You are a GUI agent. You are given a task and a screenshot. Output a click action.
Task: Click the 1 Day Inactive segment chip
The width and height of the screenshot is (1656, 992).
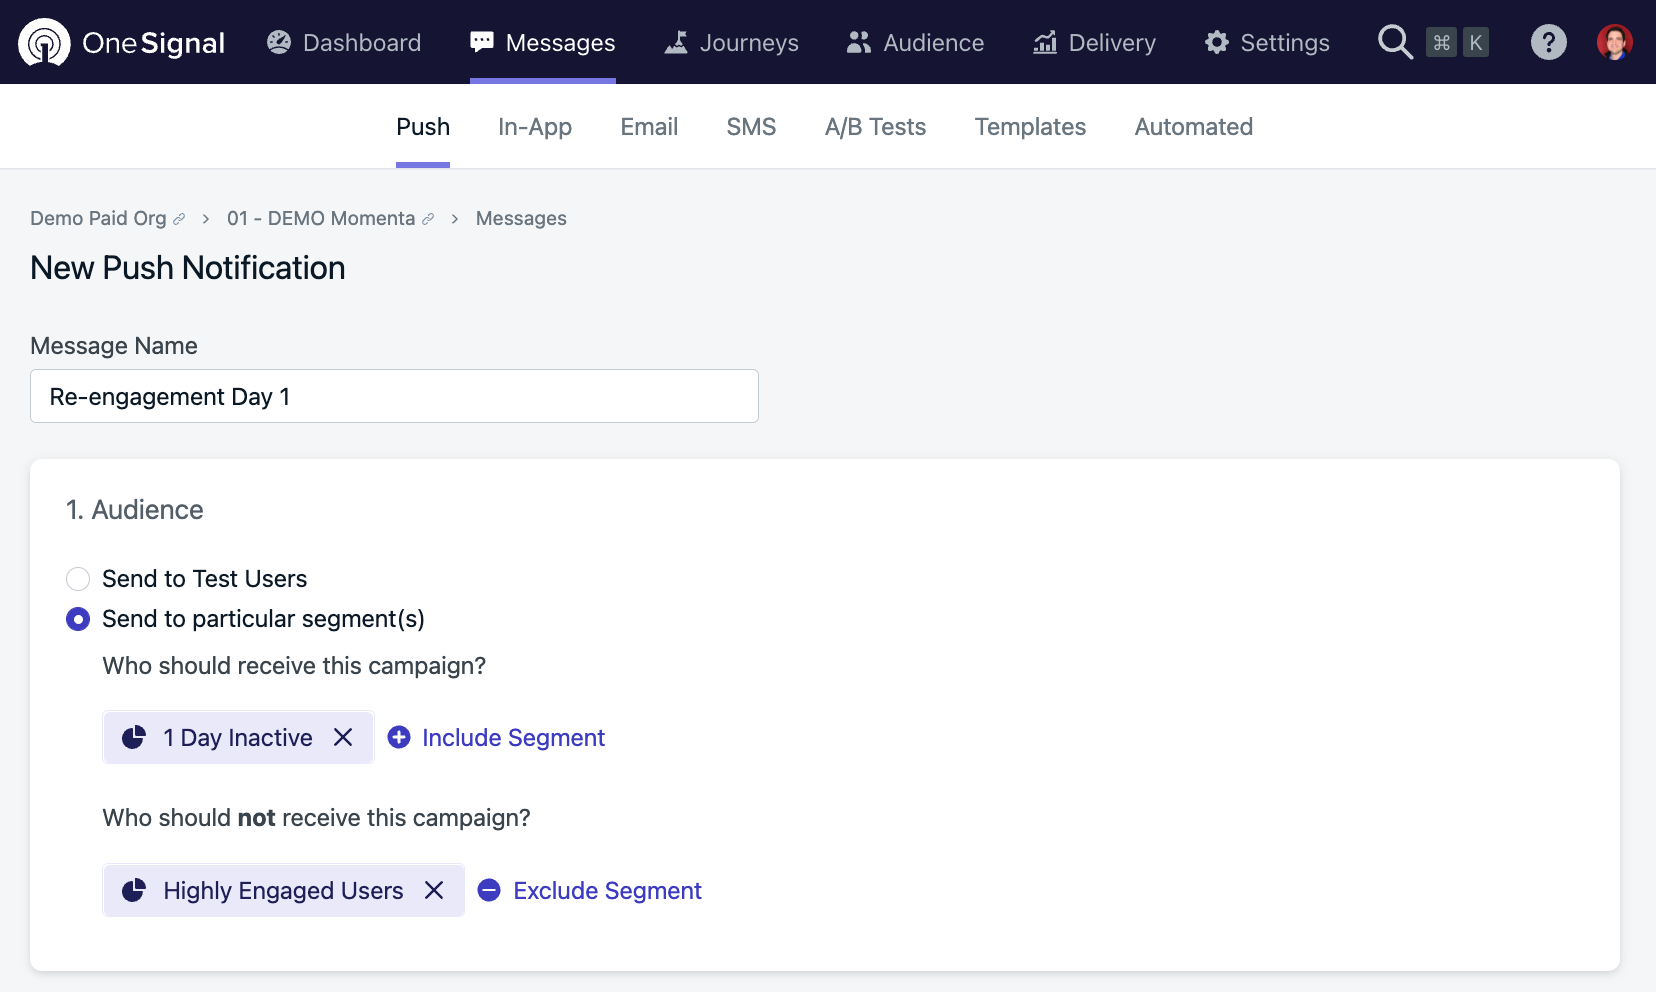click(238, 737)
